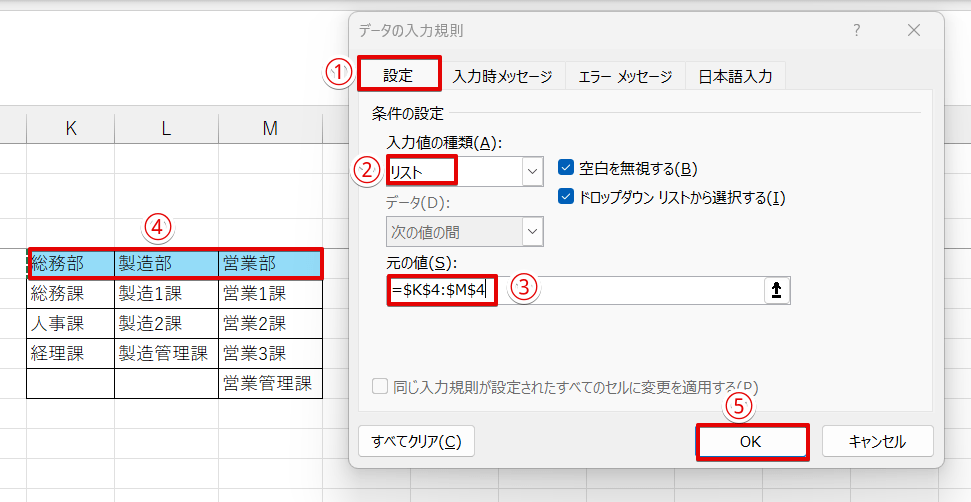Click the help question mark icon

click(856, 31)
